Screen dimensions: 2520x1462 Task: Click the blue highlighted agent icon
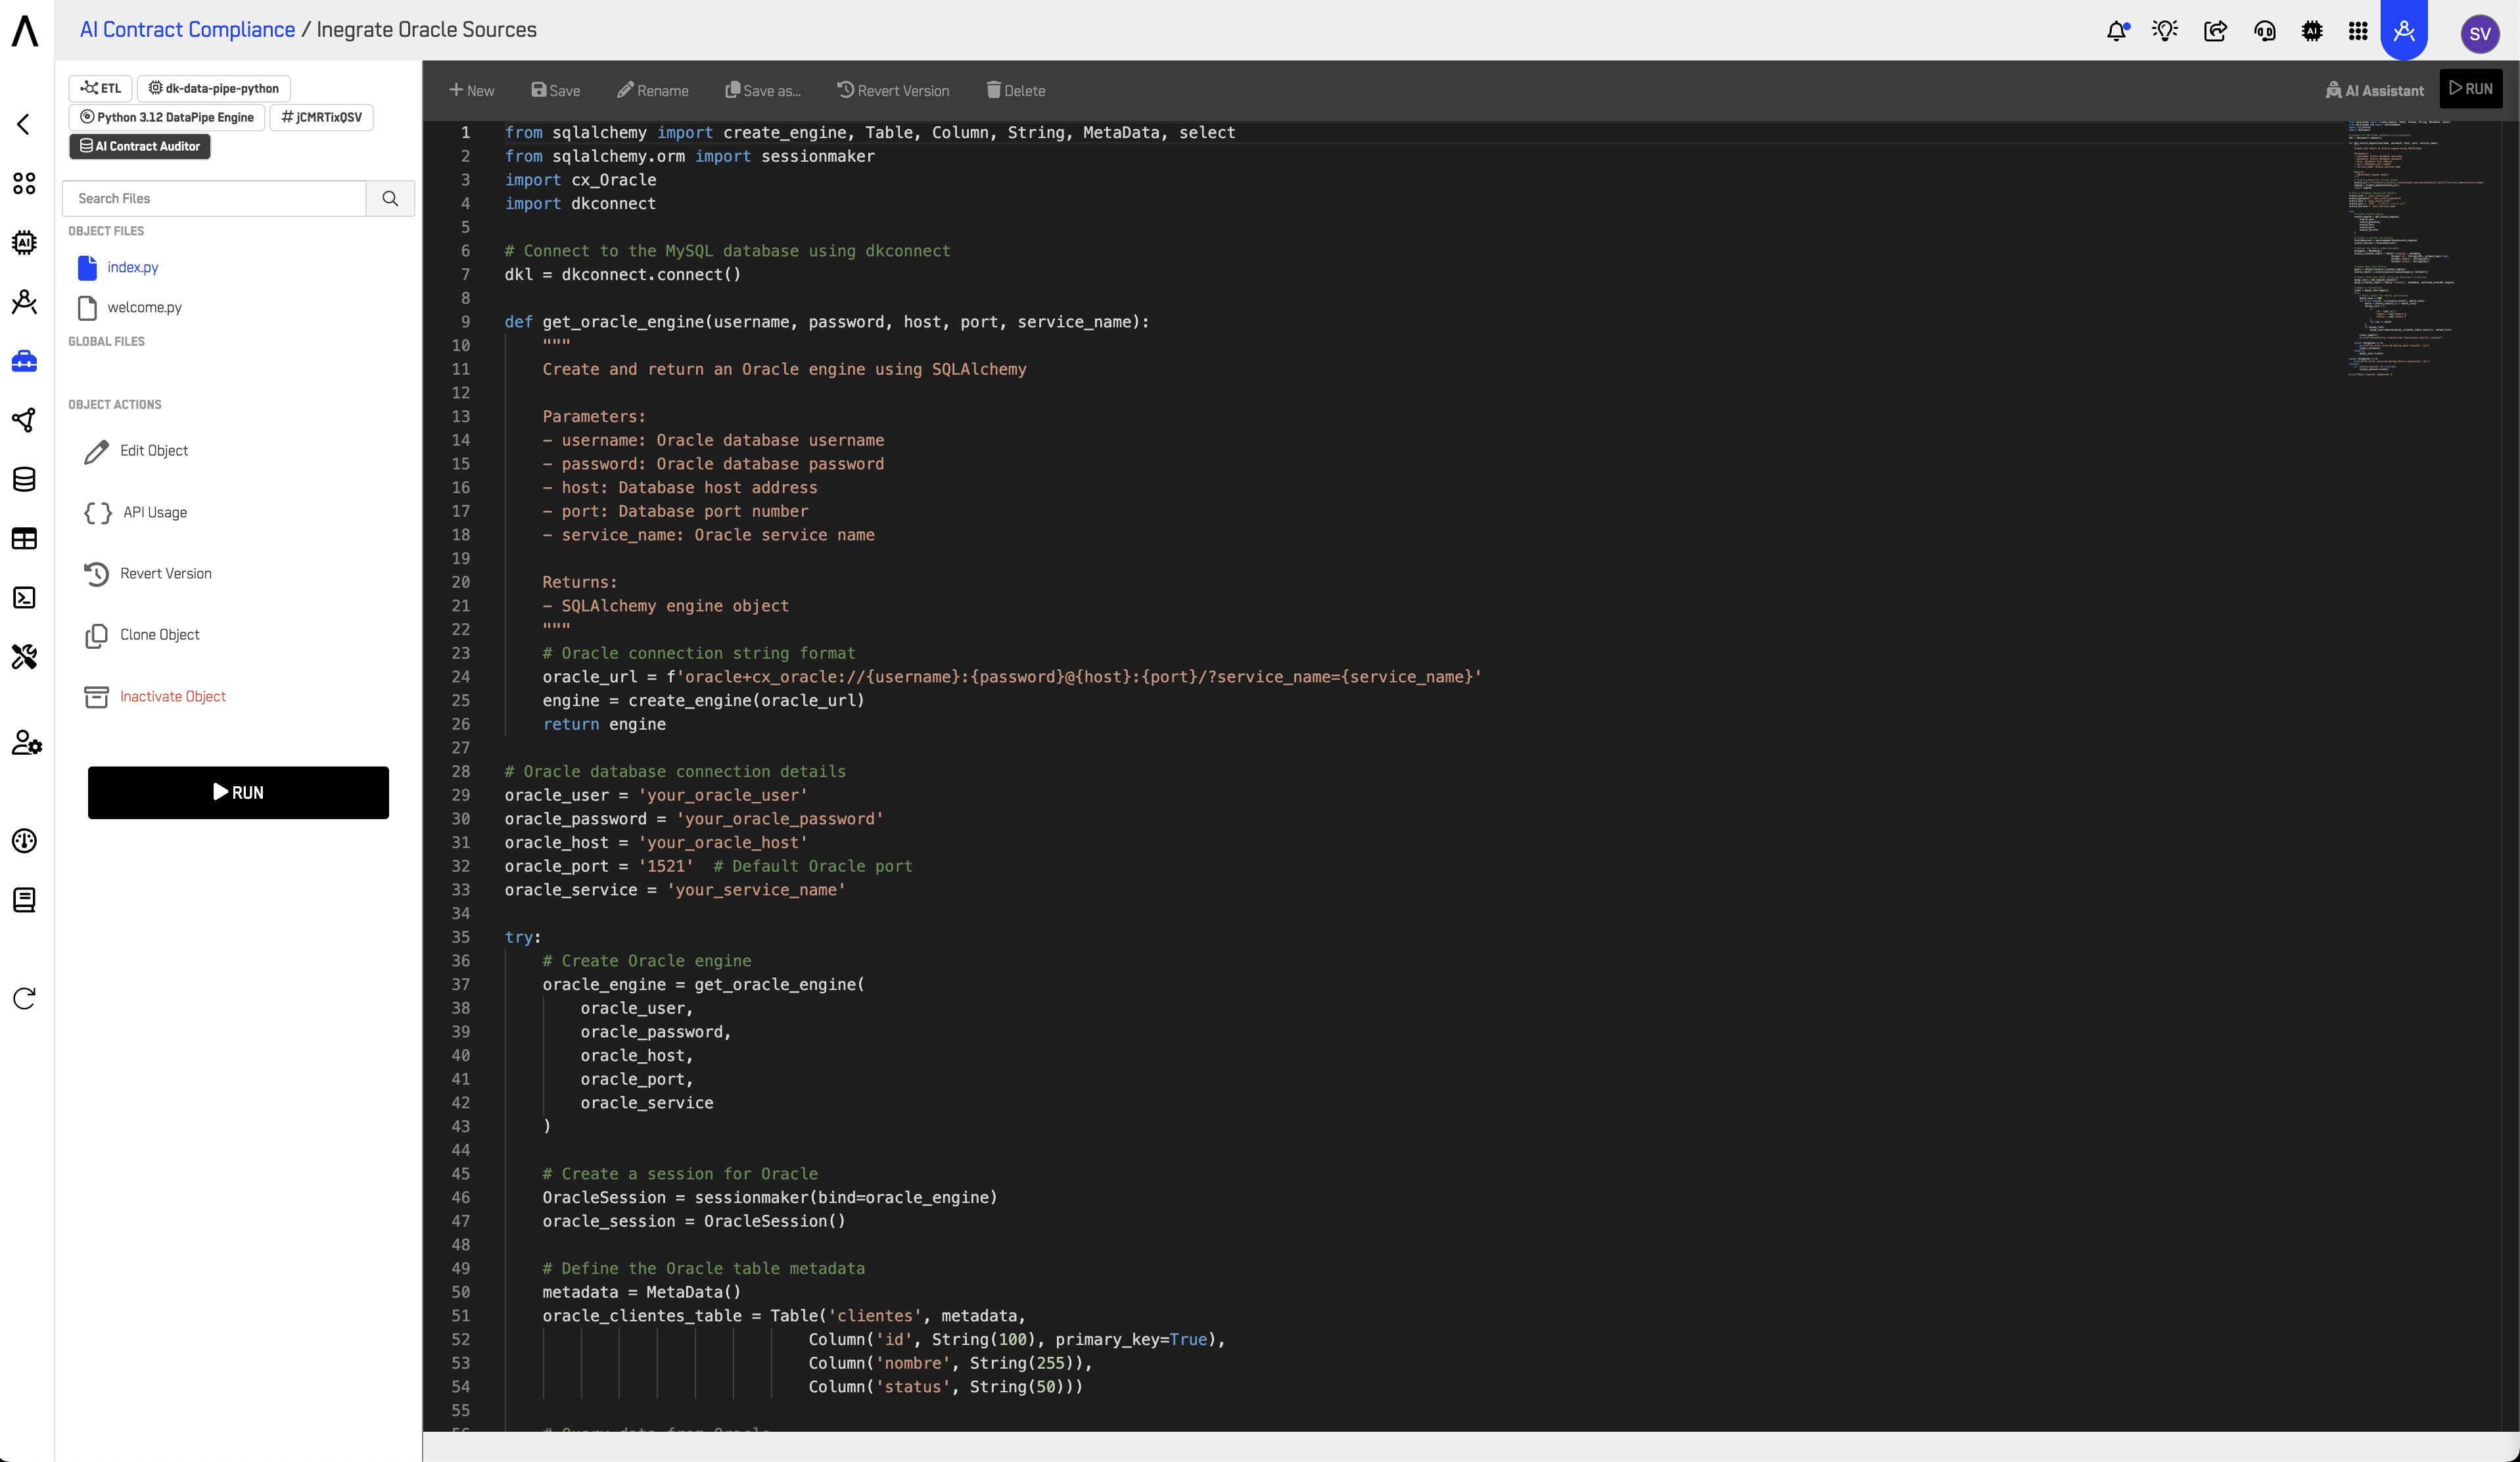pos(2405,30)
